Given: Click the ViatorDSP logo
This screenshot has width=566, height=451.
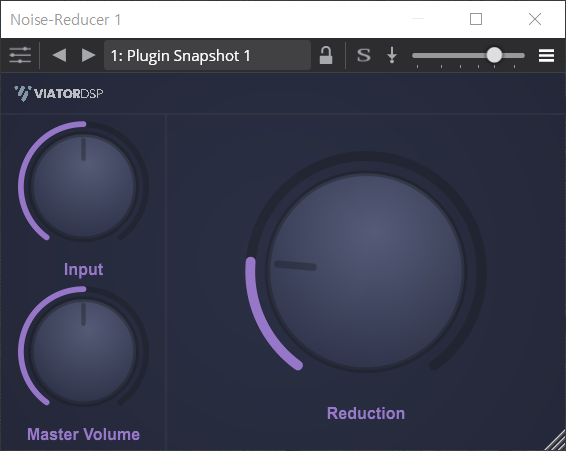Looking at the screenshot, I should point(58,94).
